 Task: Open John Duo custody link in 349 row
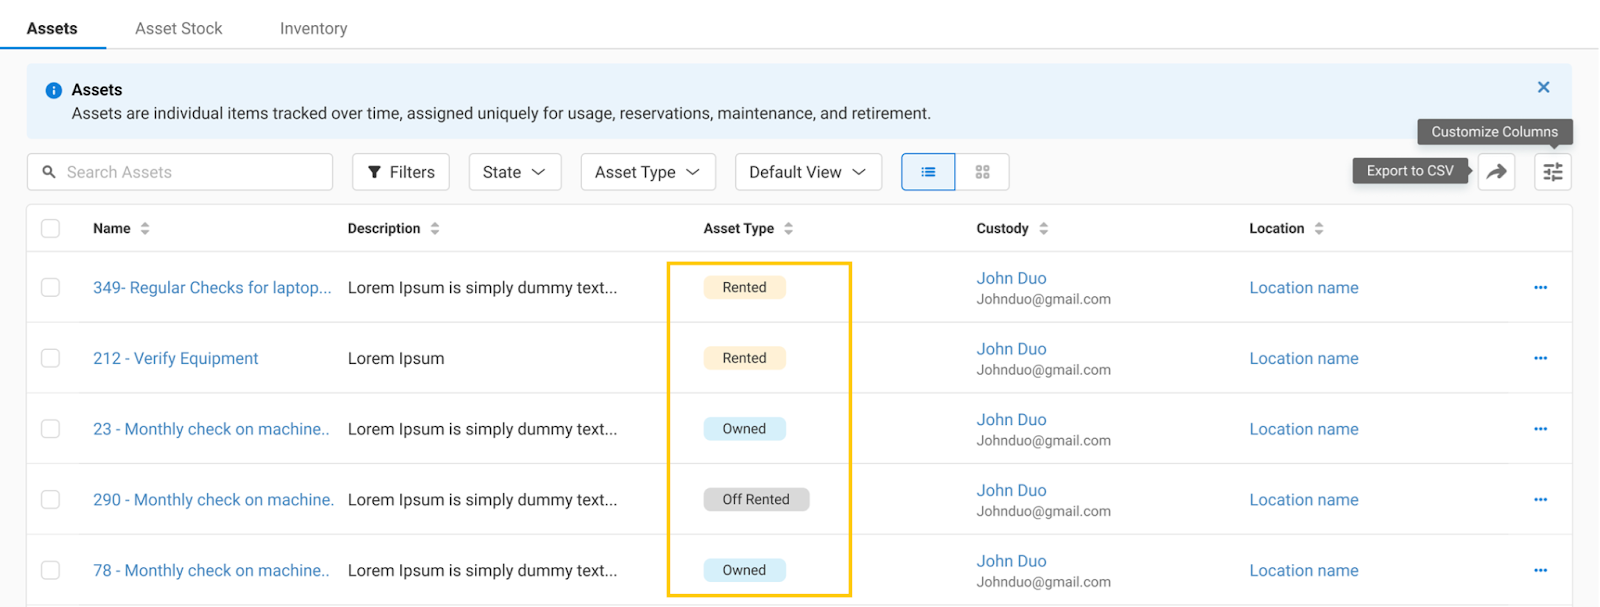[1011, 278]
